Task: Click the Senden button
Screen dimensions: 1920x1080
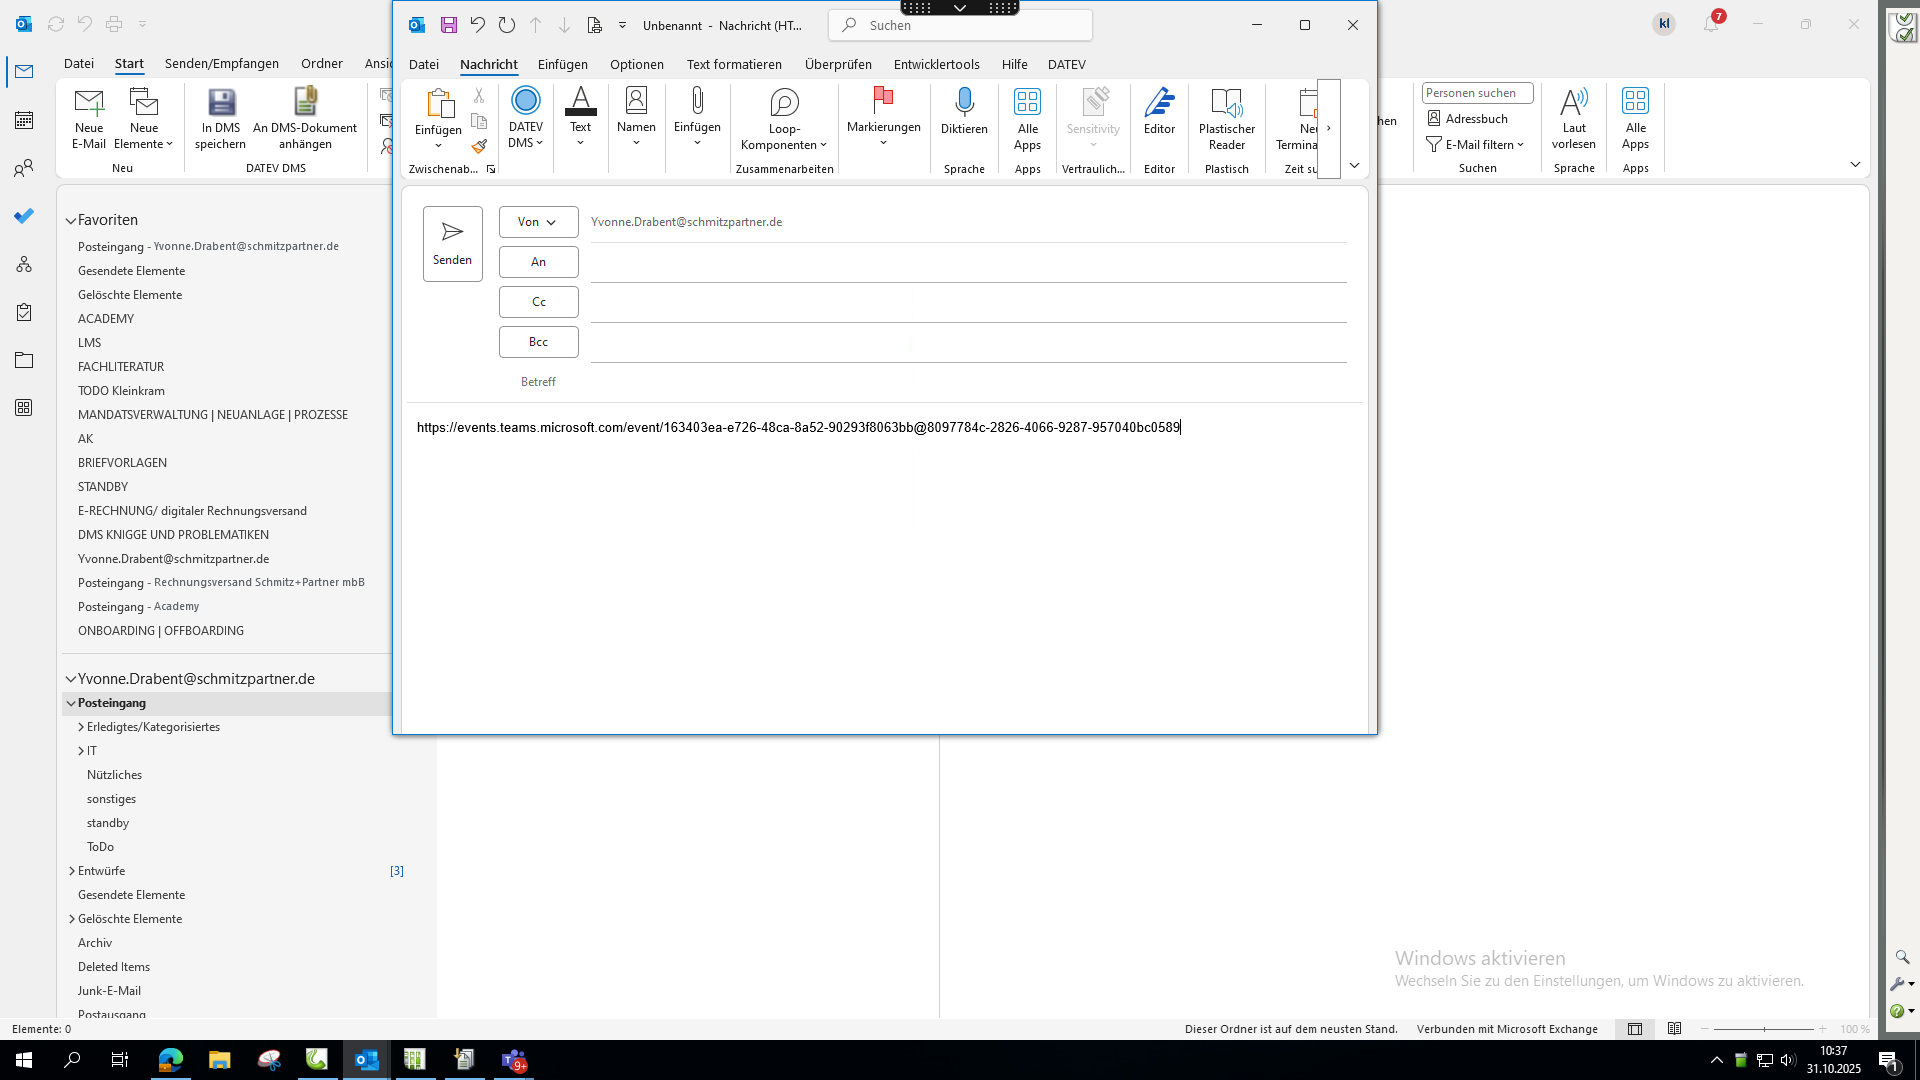Action: (x=452, y=243)
